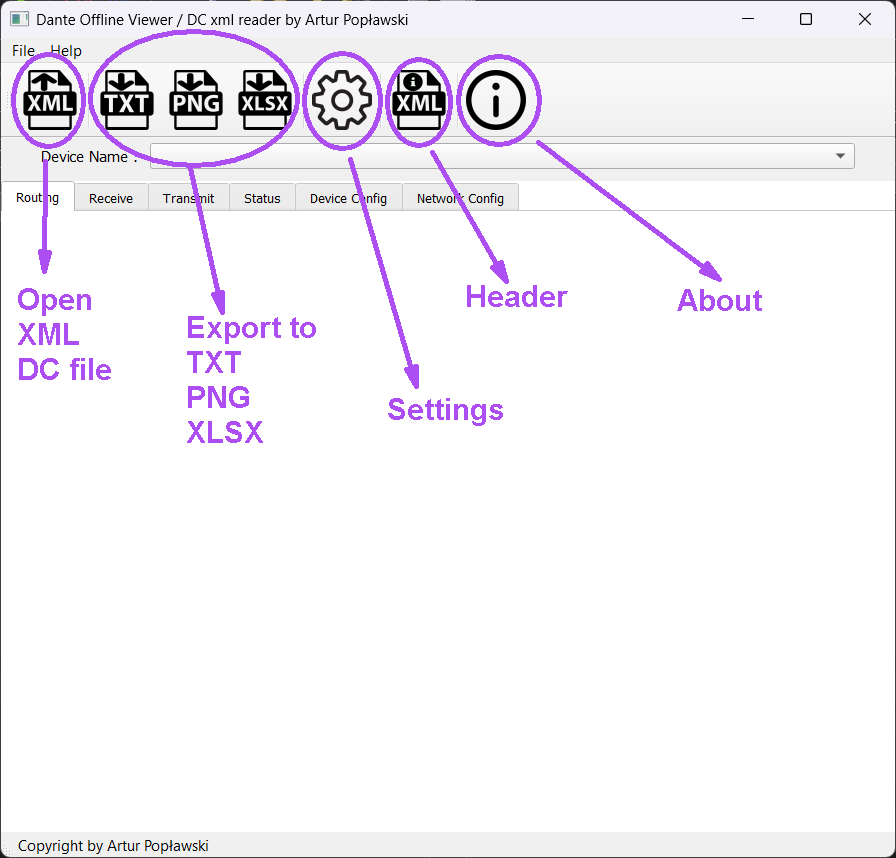The height and width of the screenshot is (858, 896).
Task: Click the Copyright by Artur Popławski status text
Action: pyautogui.click(x=113, y=845)
